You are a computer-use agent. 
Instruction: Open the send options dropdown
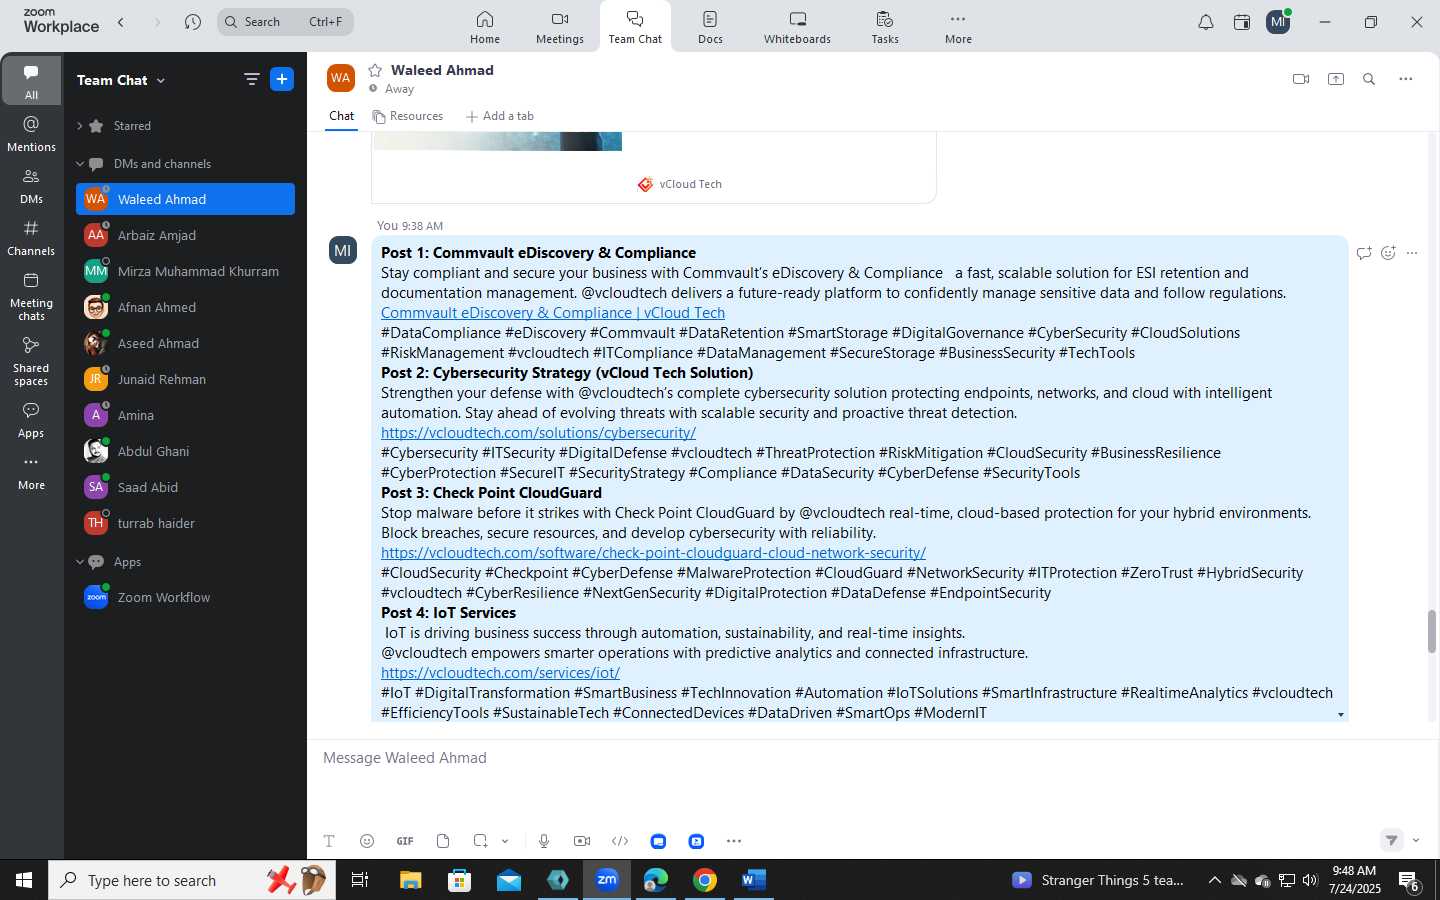click(1416, 840)
